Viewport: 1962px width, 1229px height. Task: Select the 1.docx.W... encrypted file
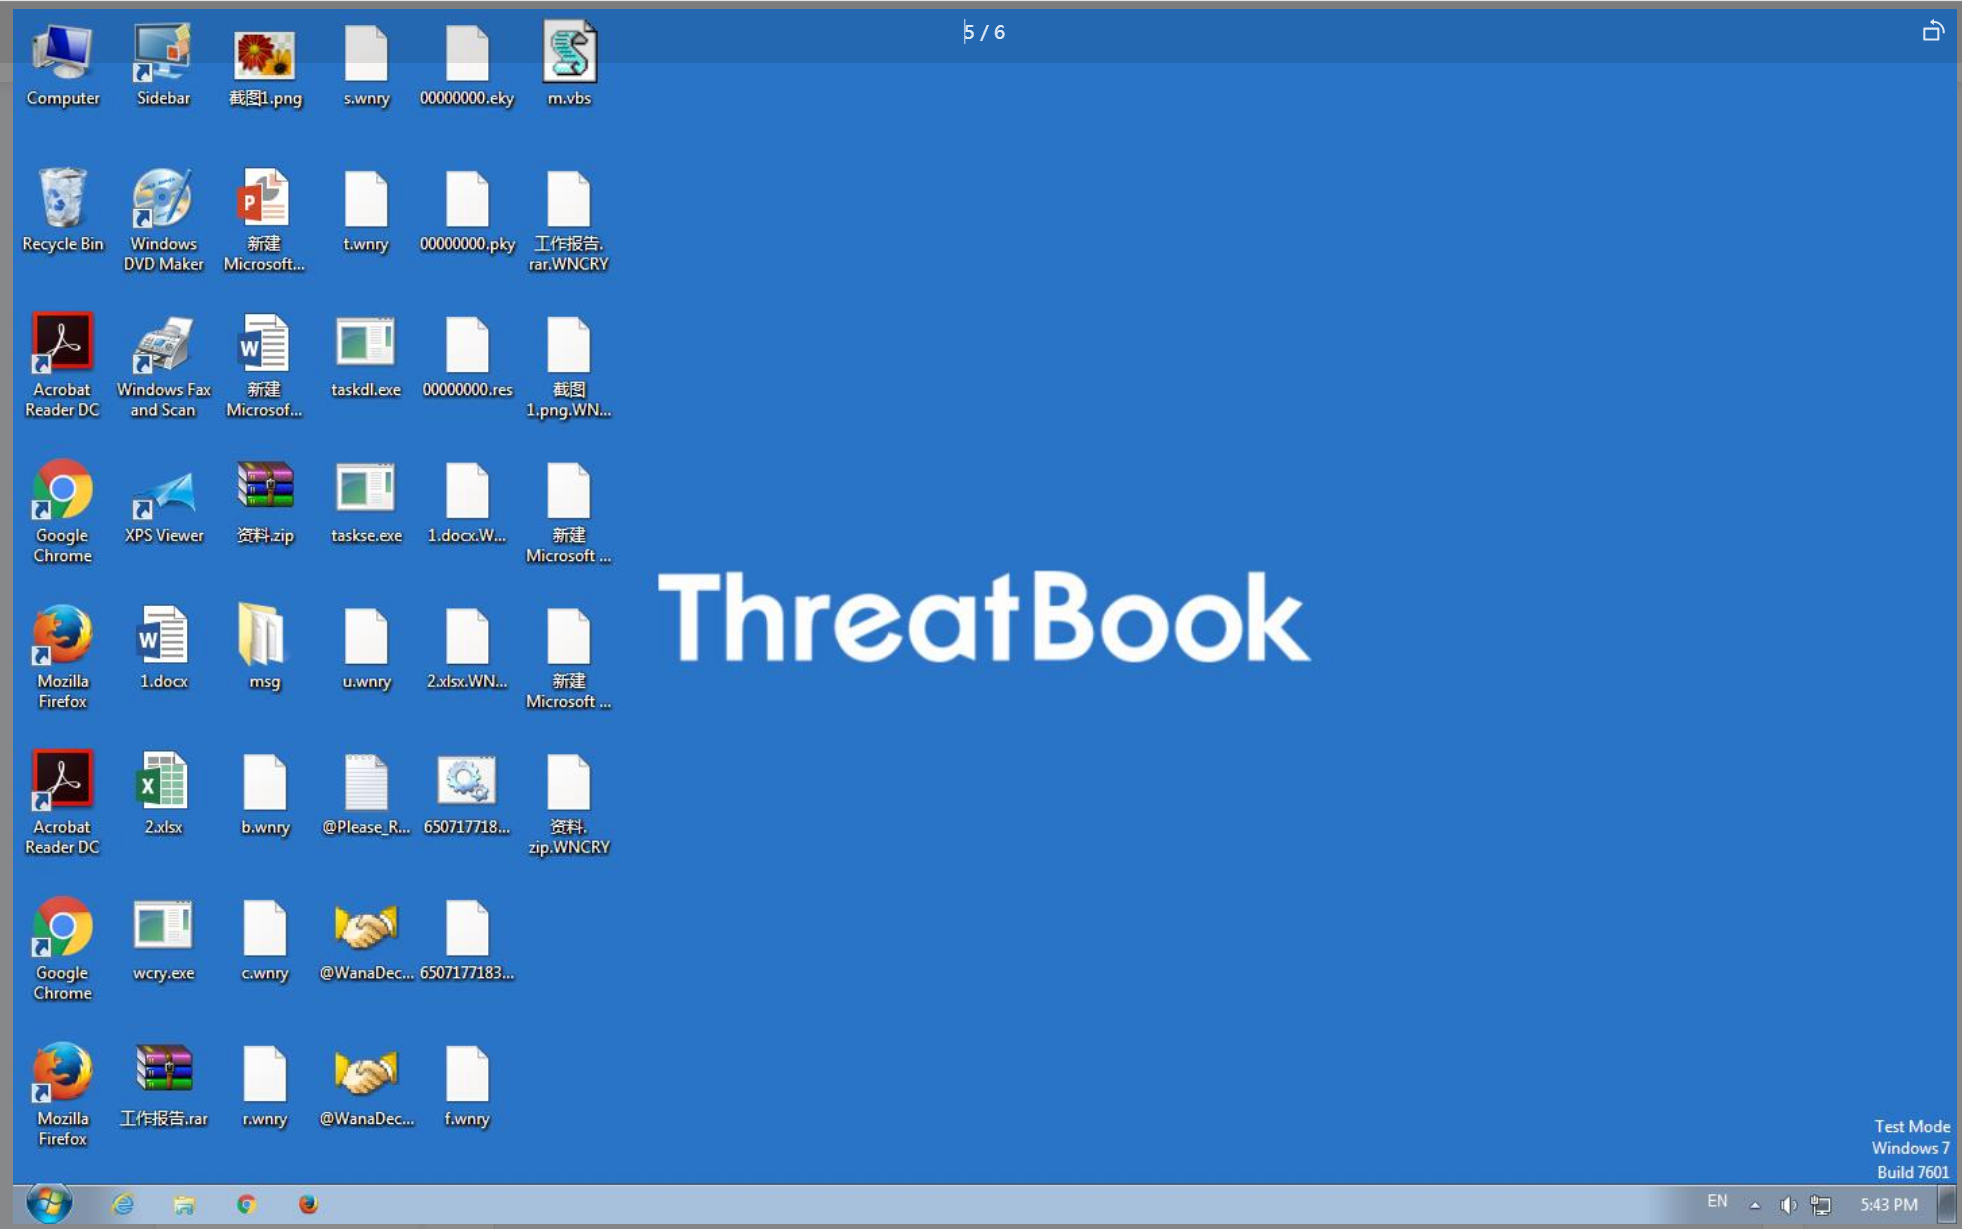(467, 503)
